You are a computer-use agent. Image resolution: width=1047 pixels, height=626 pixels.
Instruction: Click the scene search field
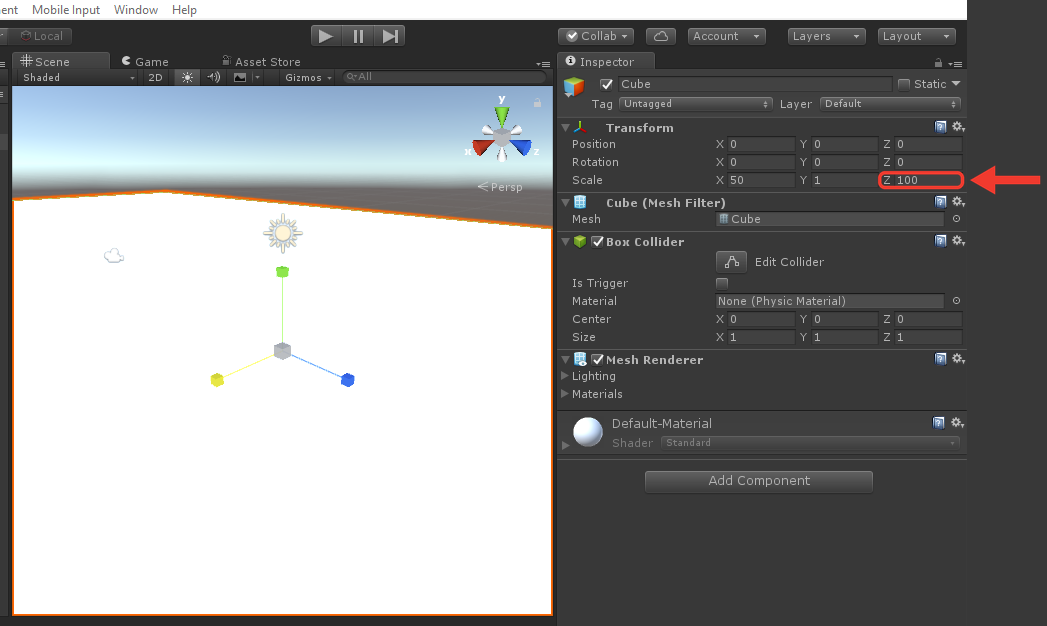tap(444, 77)
